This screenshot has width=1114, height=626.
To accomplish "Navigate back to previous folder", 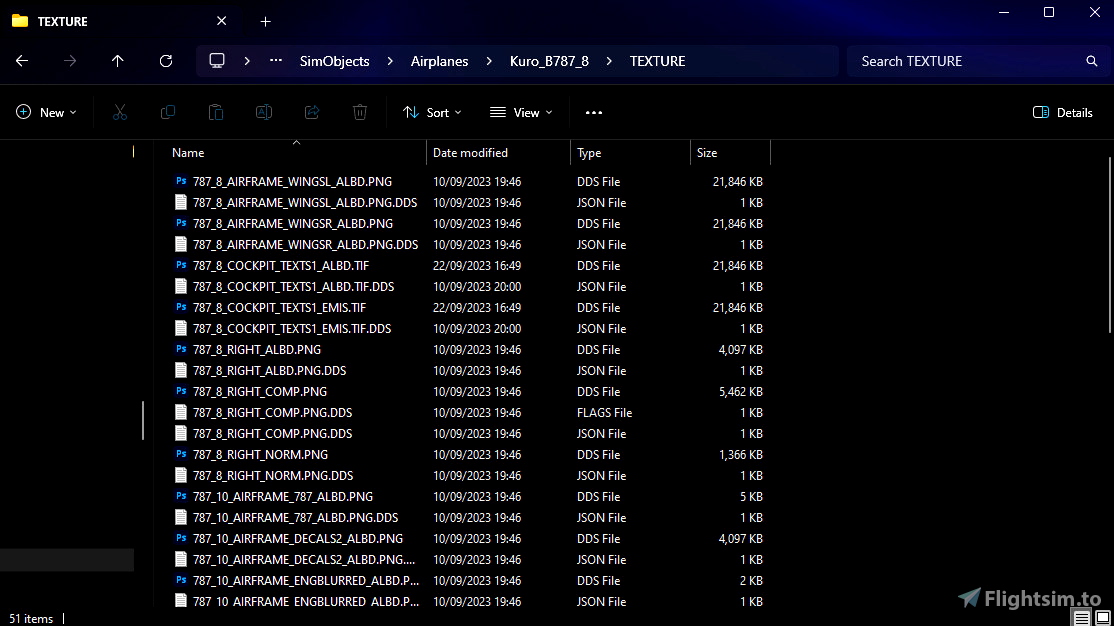I will (22, 61).
